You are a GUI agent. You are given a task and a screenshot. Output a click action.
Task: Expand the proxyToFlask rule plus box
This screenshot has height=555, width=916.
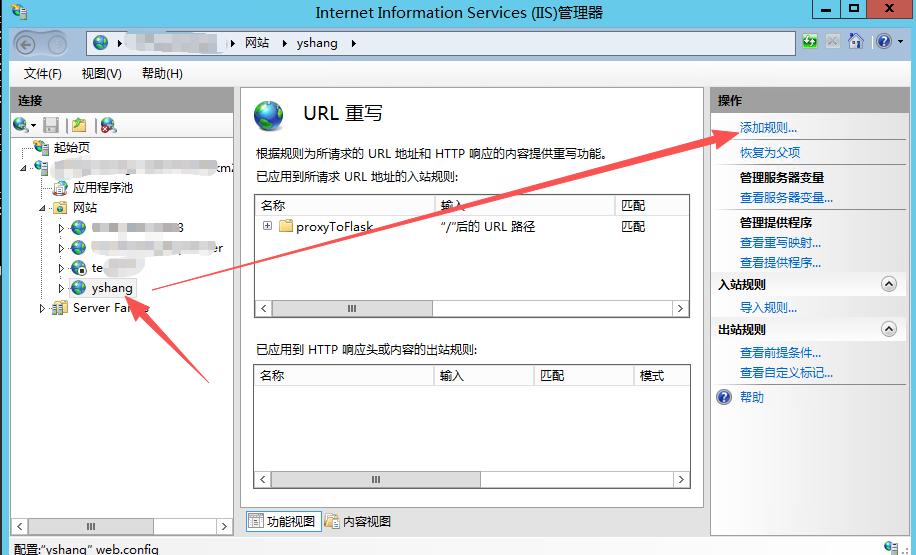(x=268, y=226)
